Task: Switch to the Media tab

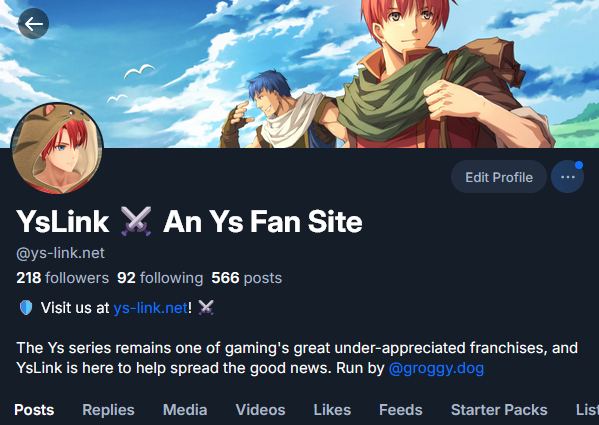Action: click(185, 410)
